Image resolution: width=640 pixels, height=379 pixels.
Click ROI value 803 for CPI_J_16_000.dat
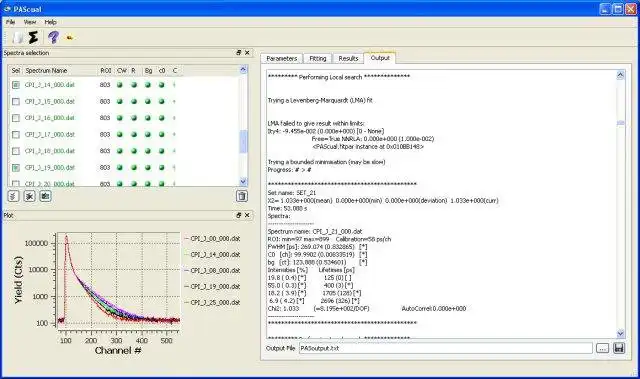(x=105, y=118)
